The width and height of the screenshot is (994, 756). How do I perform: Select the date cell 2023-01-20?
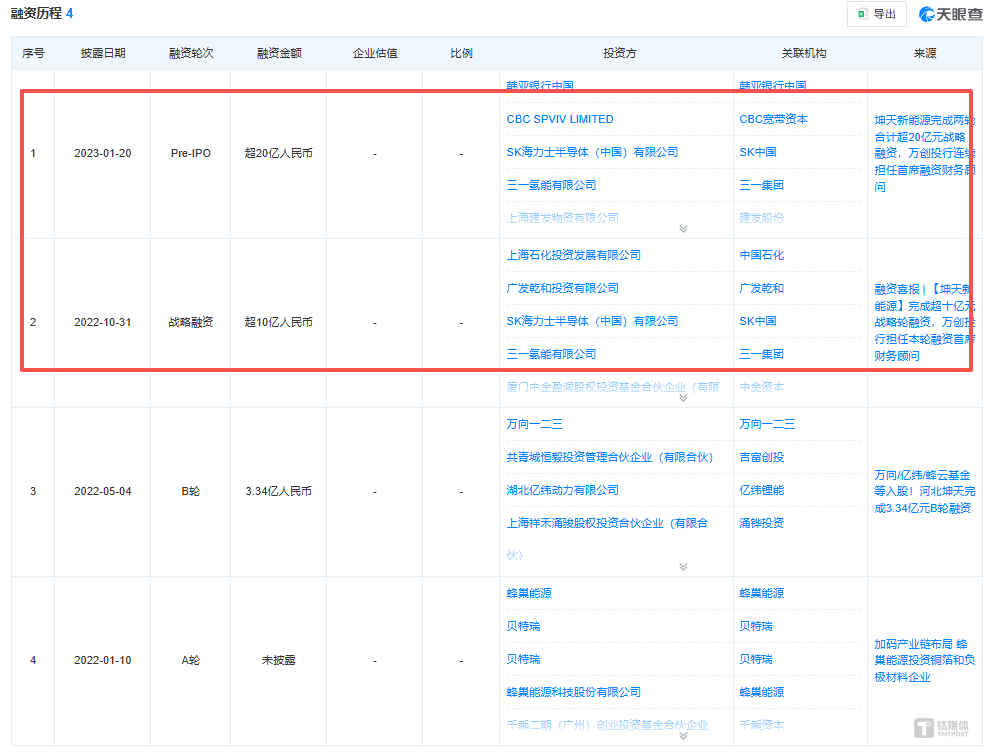(103, 153)
